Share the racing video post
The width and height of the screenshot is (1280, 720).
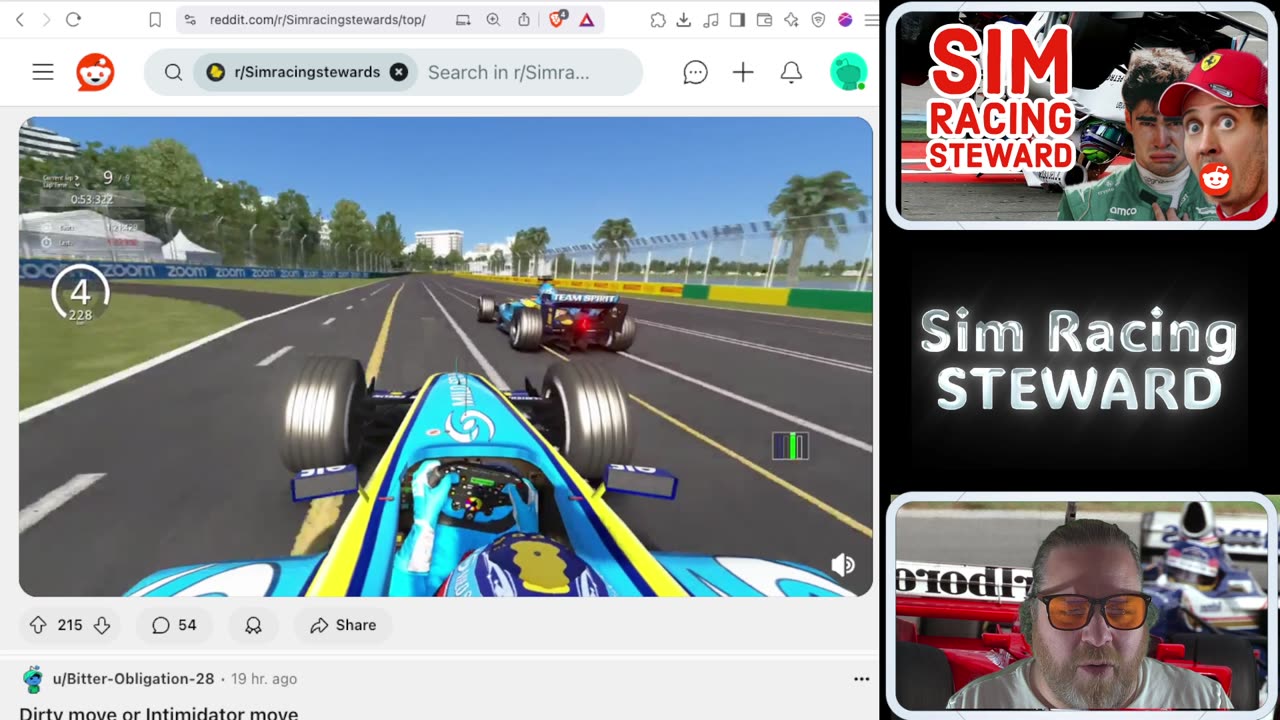tap(343, 625)
